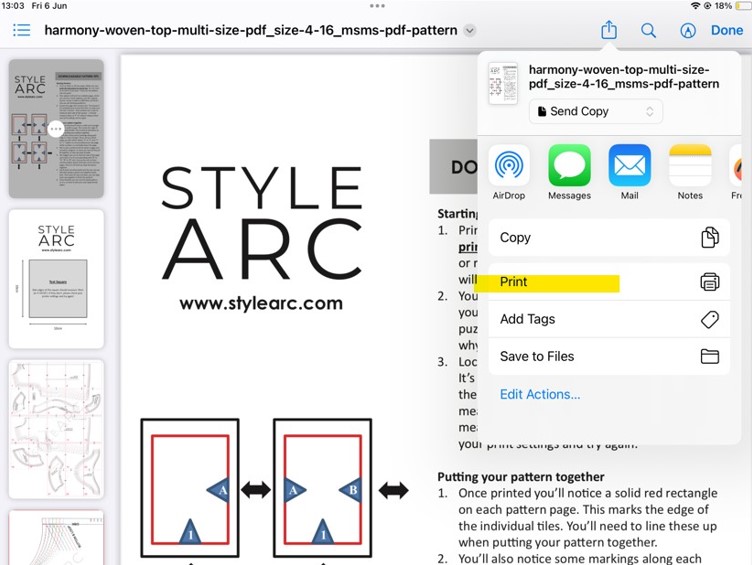
Task: Tap the Wi-Fi status icon
Action: coord(695,6)
